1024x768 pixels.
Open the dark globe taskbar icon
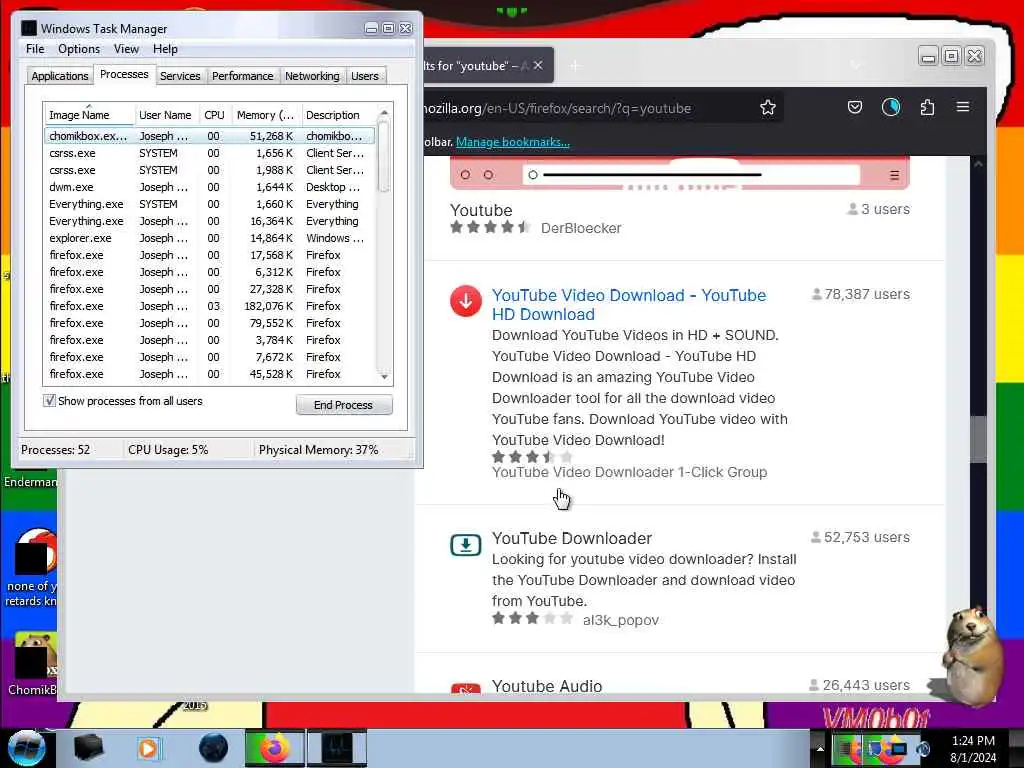coord(214,748)
